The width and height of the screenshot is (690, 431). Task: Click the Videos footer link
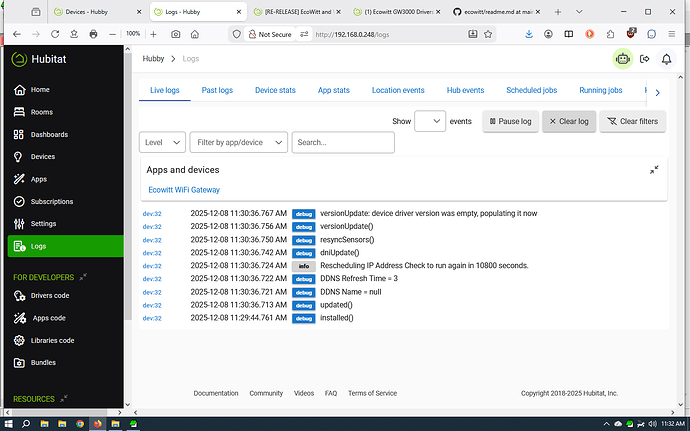tap(304, 393)
